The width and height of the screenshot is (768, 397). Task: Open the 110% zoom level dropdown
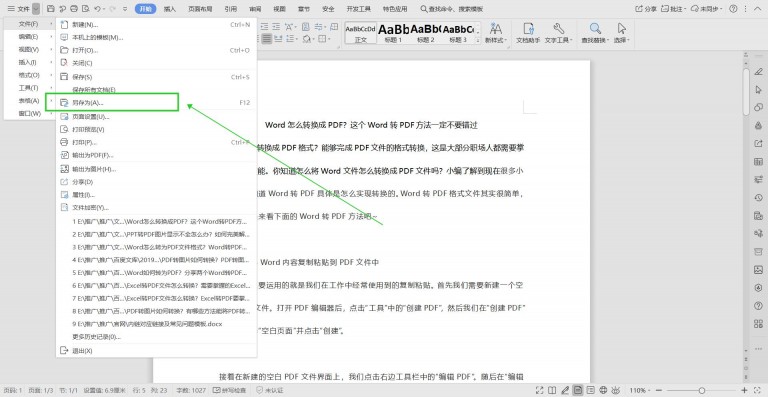[x=641, y=390]
